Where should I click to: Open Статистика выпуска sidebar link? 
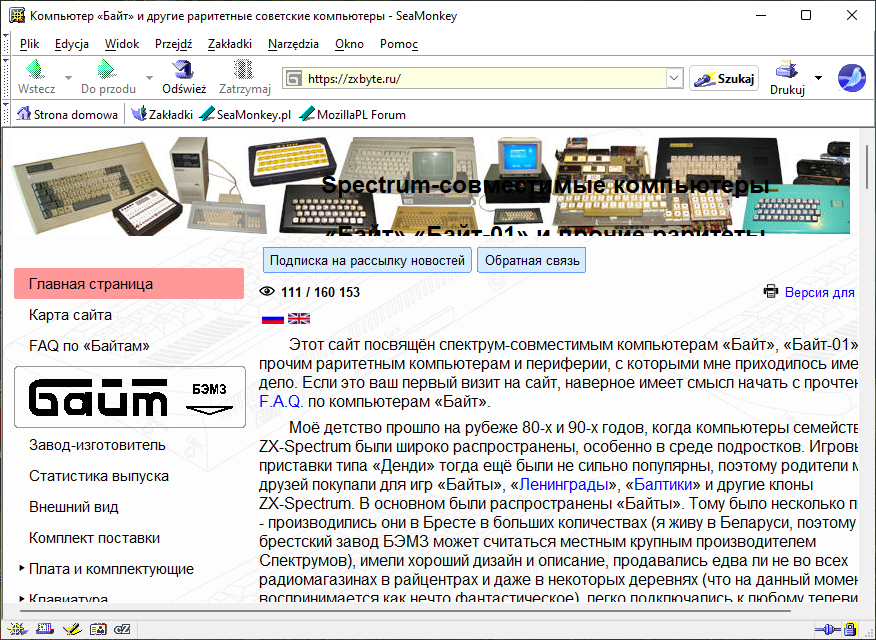pyautogui.click(x=99, y=476)
